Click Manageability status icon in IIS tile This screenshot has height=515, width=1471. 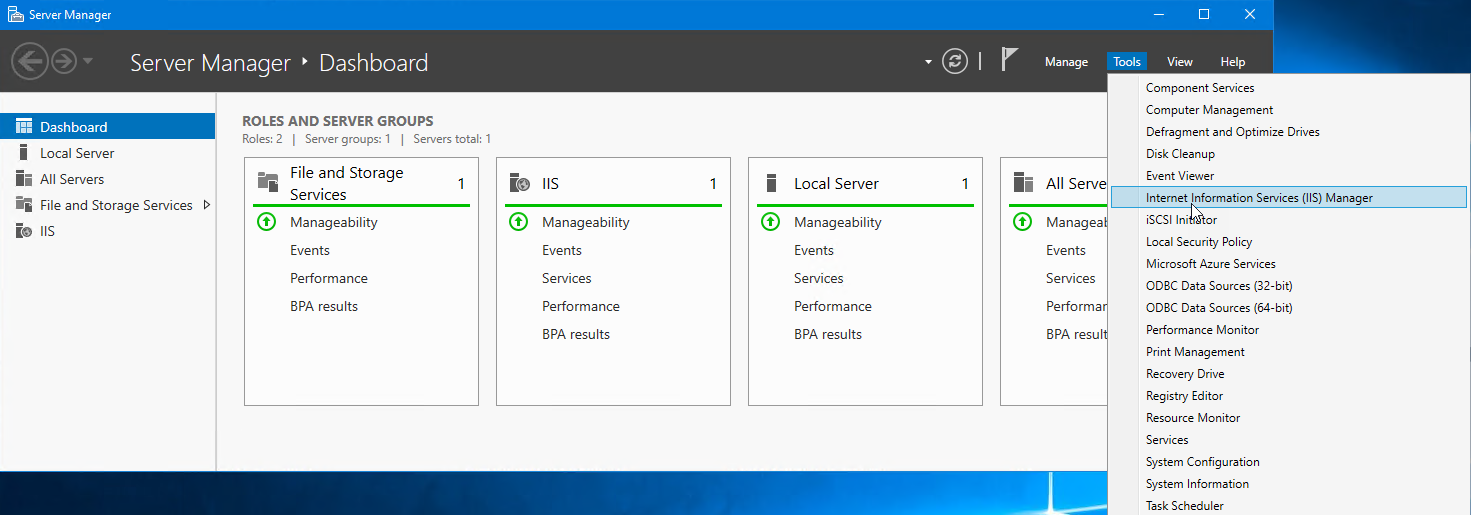pyautogui.click(x=518, y=222)
